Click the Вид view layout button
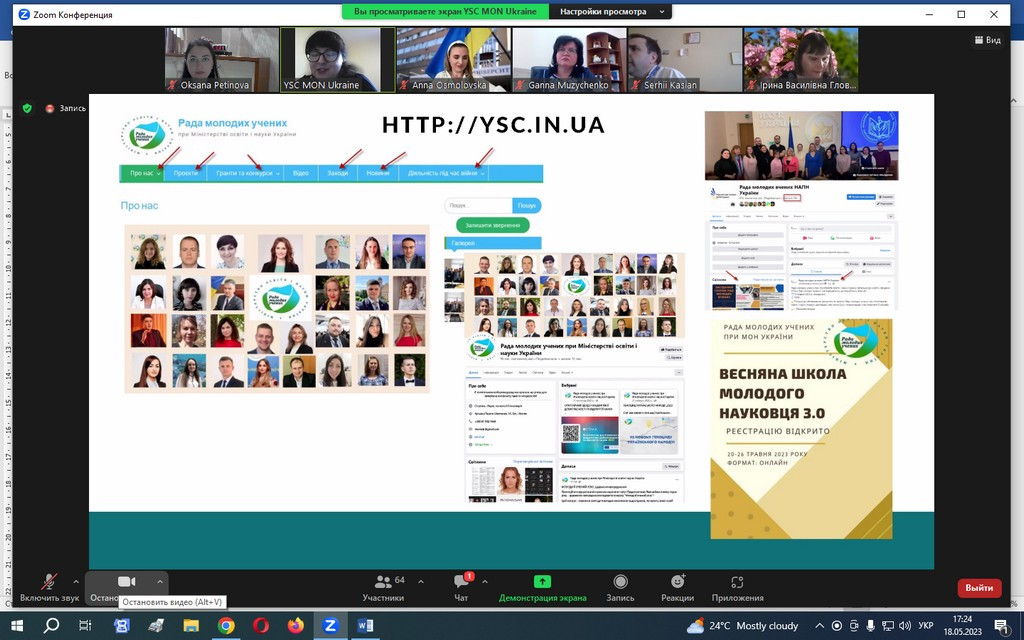This screenshot has width=1024, height=640. click(x=987, y=40)
